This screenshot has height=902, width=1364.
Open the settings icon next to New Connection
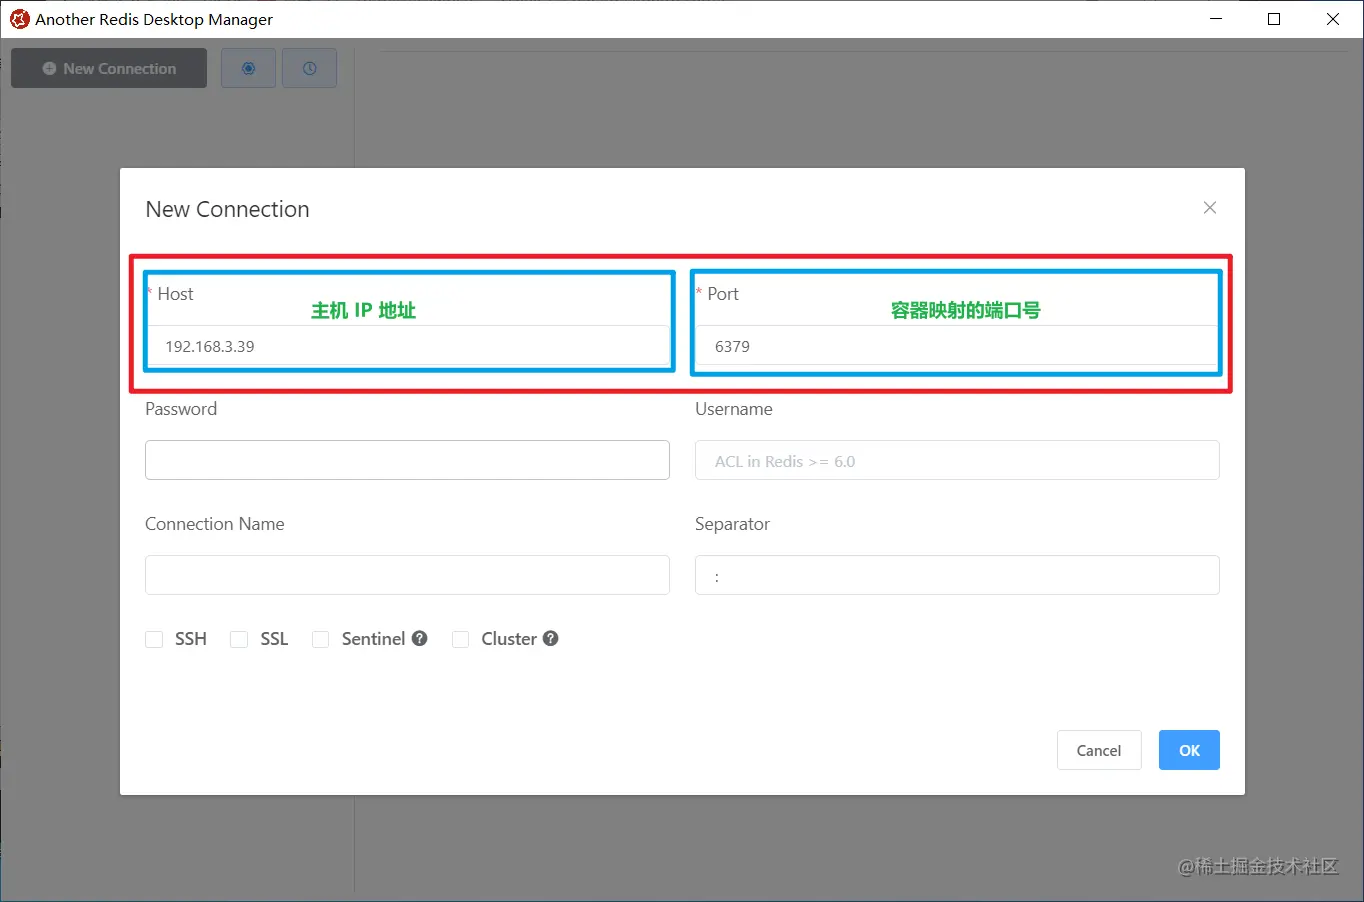pyautogui.click(x=248, y=68)
